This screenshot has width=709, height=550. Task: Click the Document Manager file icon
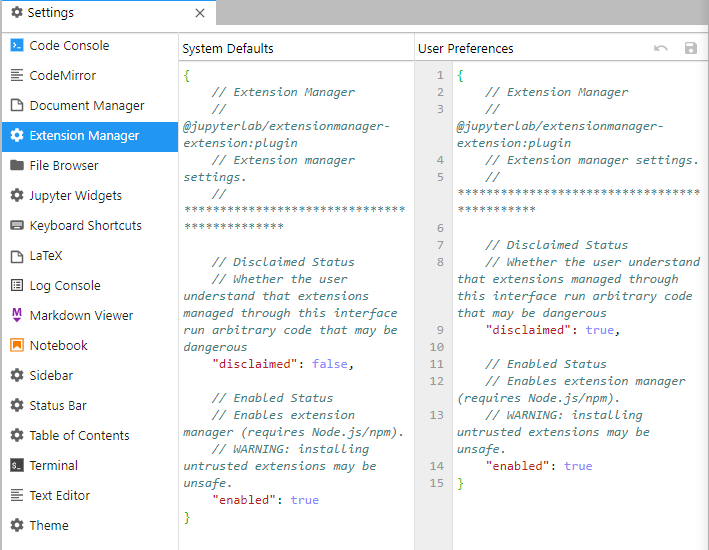point(17,105)
